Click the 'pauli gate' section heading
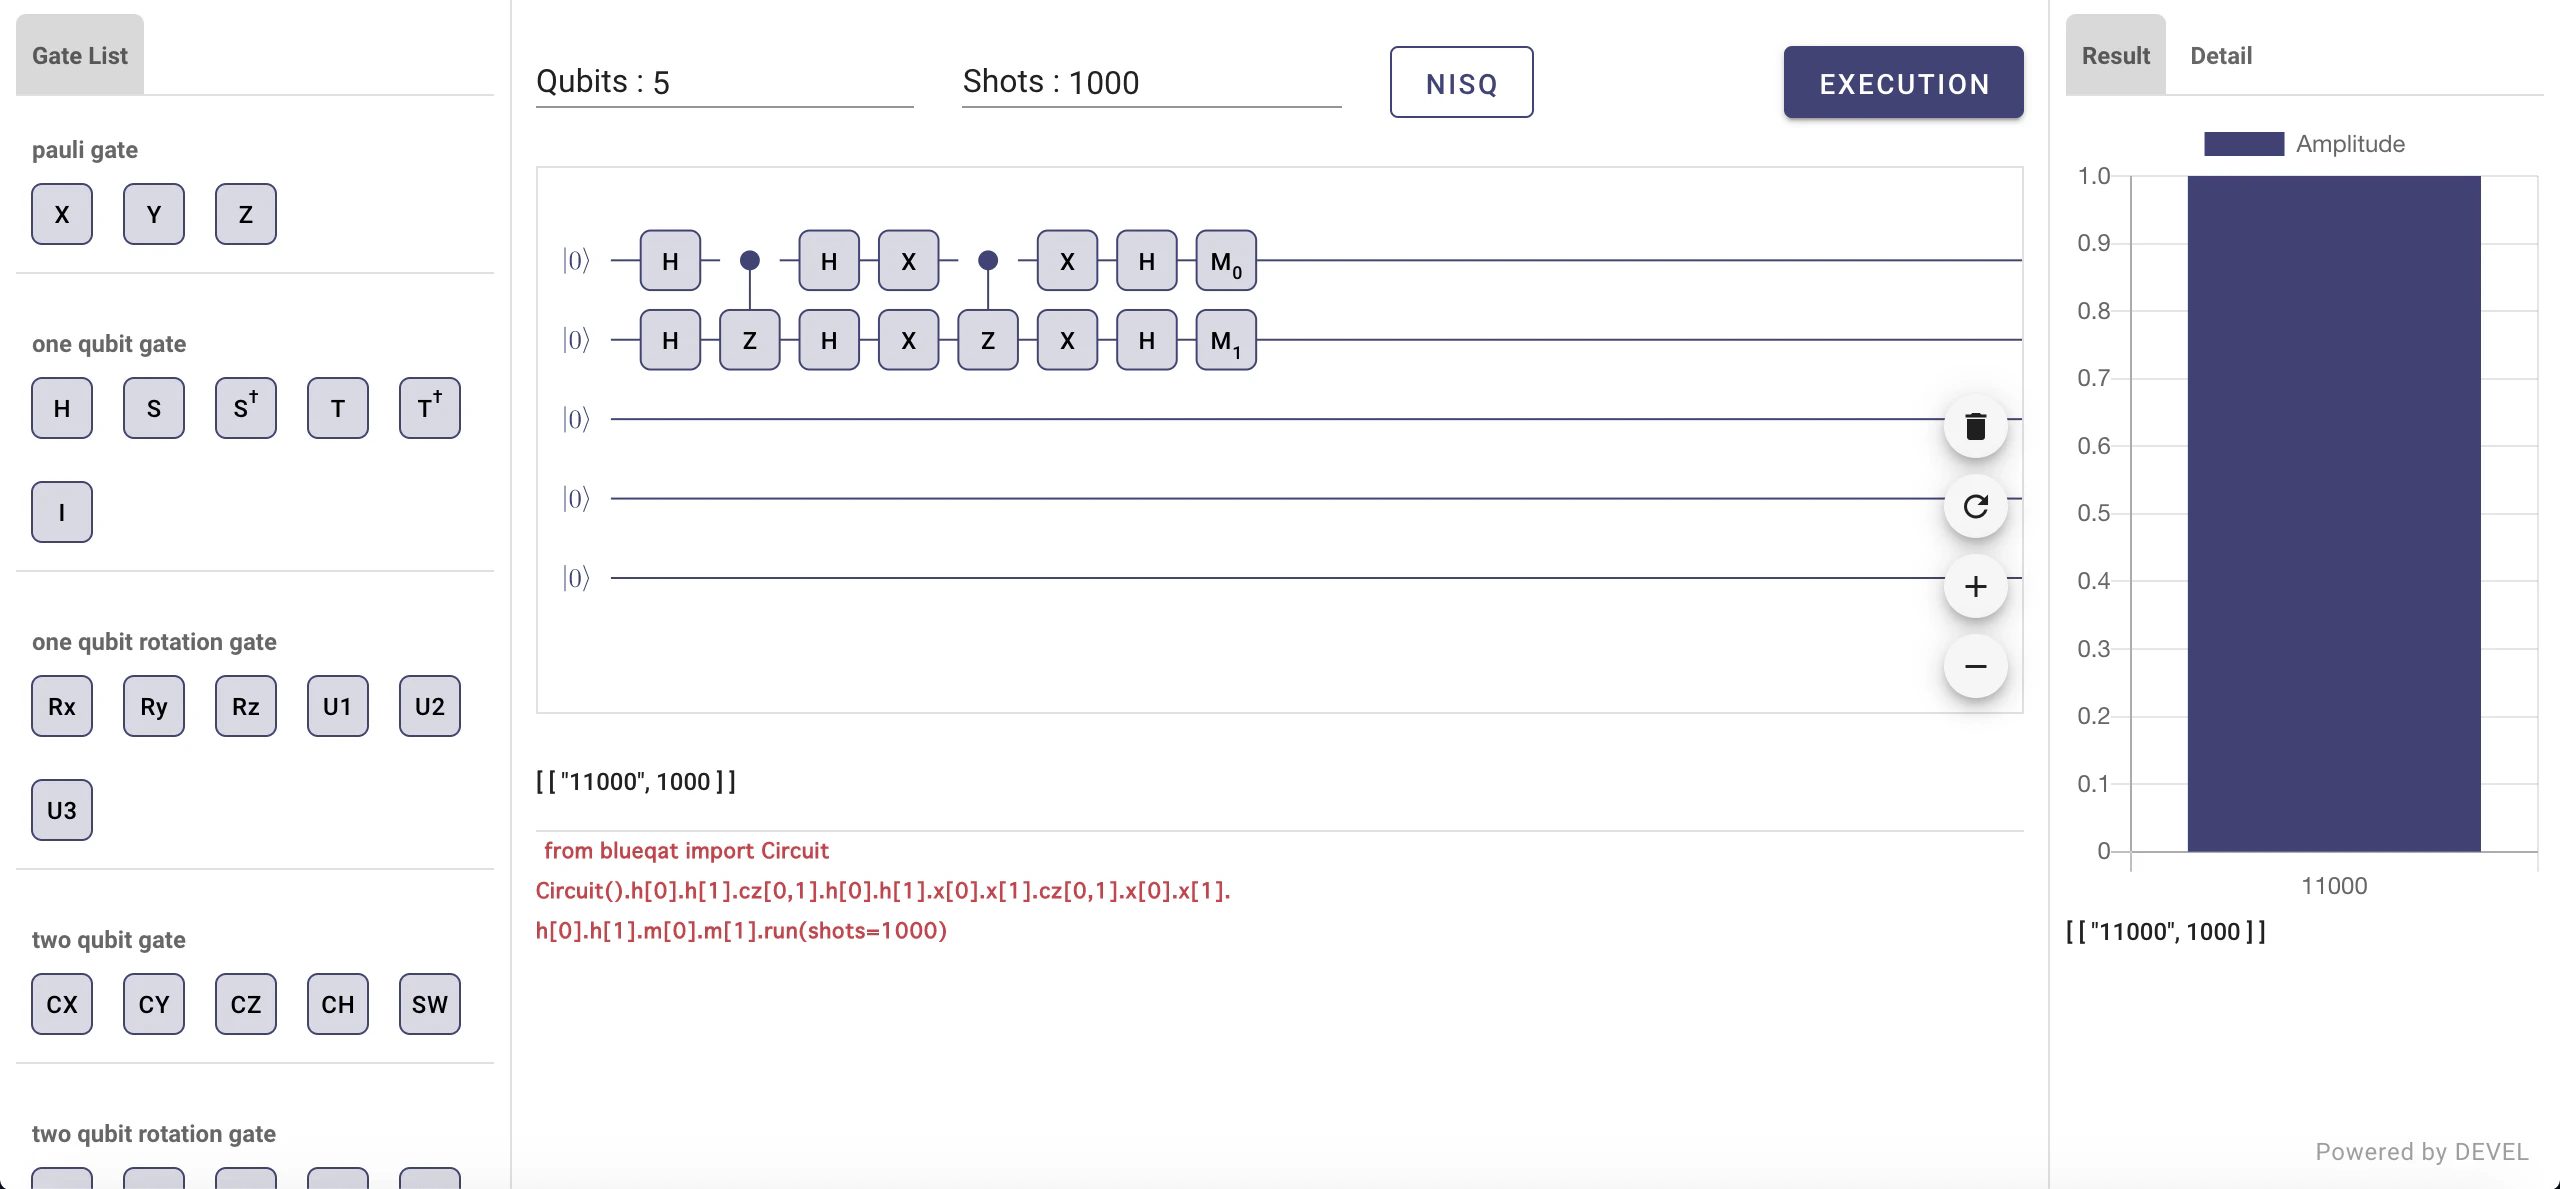The image size is (2560, 1189). click(x=85, y=150)
